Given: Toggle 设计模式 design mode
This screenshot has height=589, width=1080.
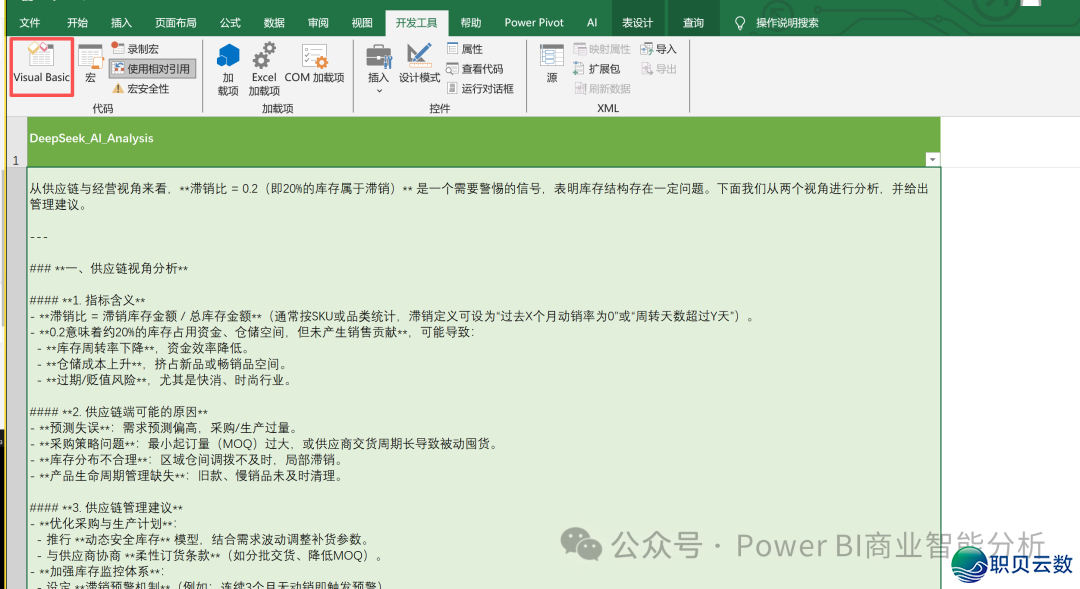Looking at the screenshot, I should [x=419, y=66].
